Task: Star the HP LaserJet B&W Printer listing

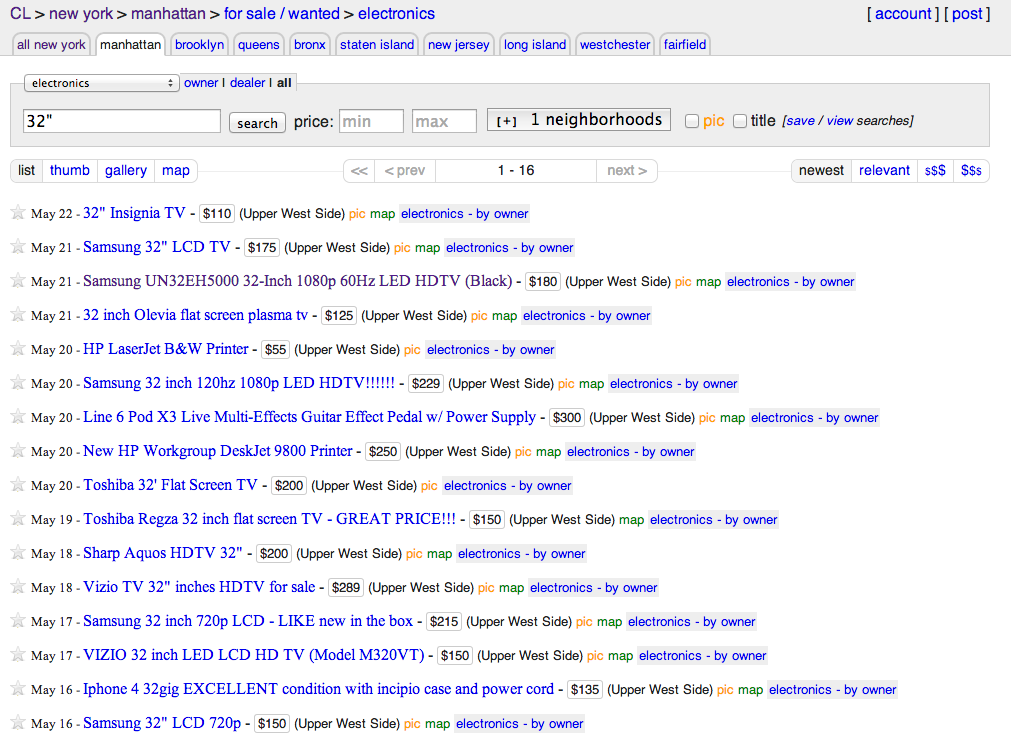Action: click(x=18, y=349)
